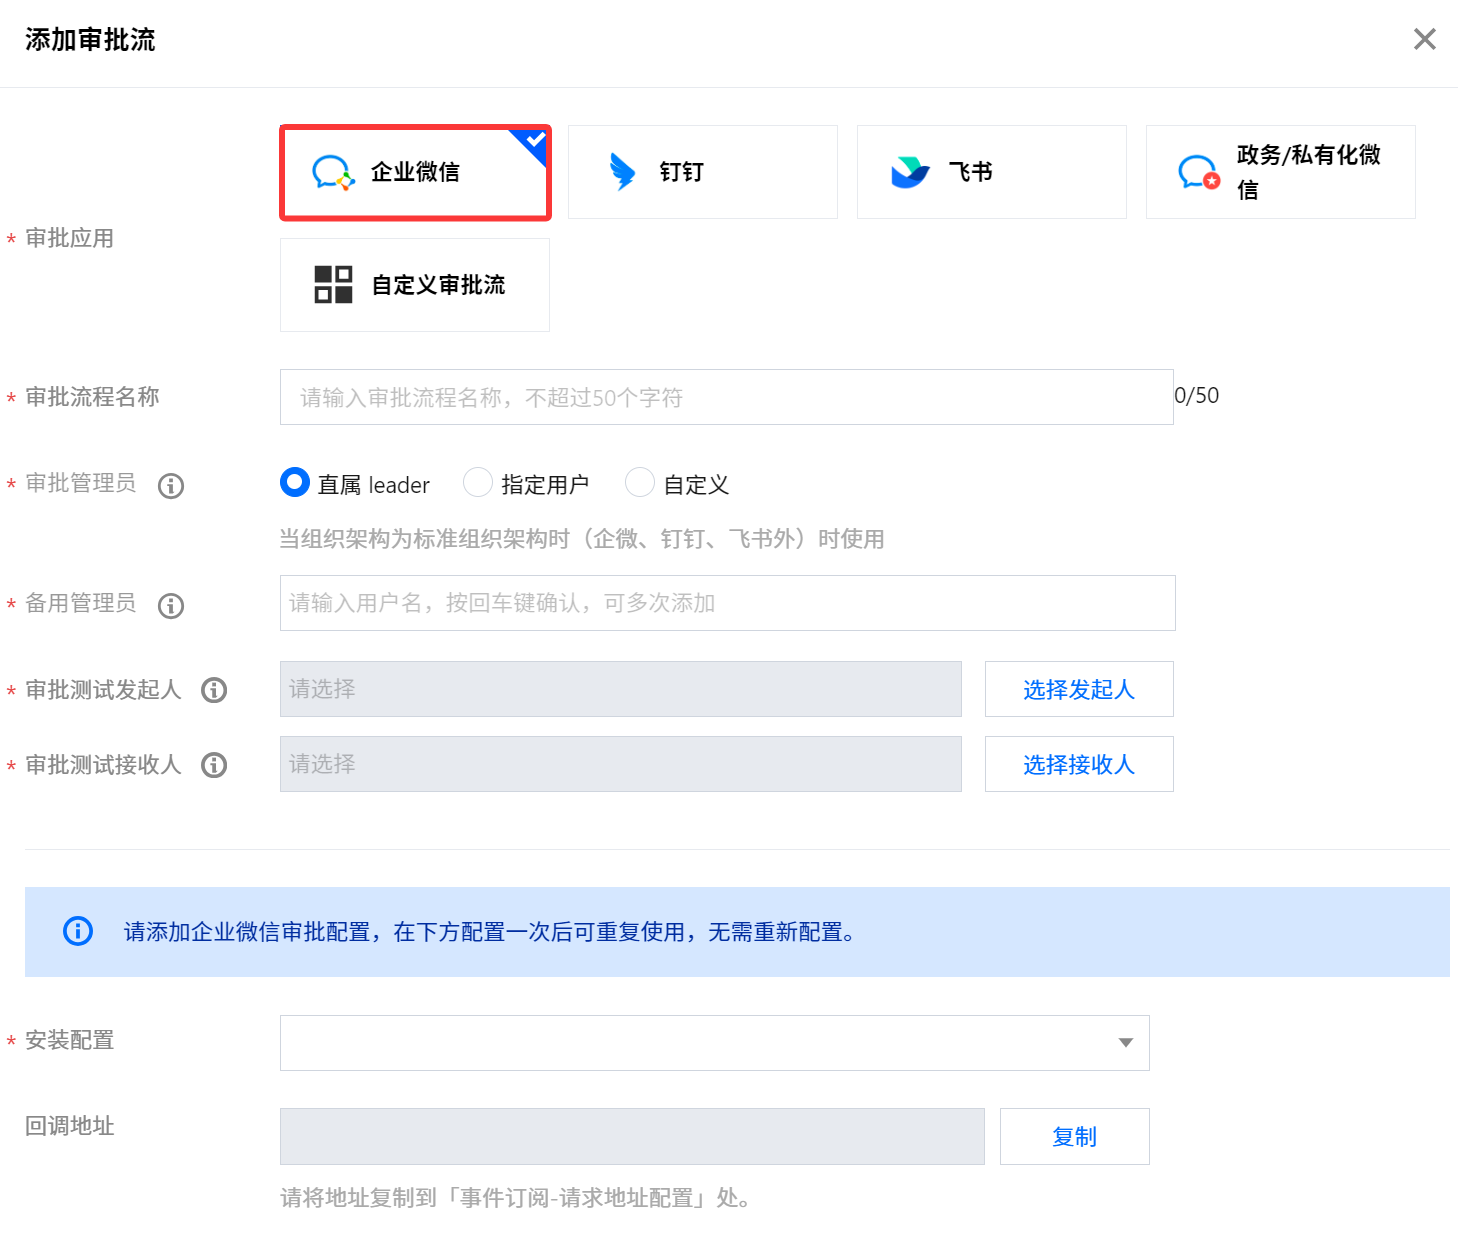Open the 审批测试接收人 select field
This screenshot has width=1458, height=1234.
[620, 764]
